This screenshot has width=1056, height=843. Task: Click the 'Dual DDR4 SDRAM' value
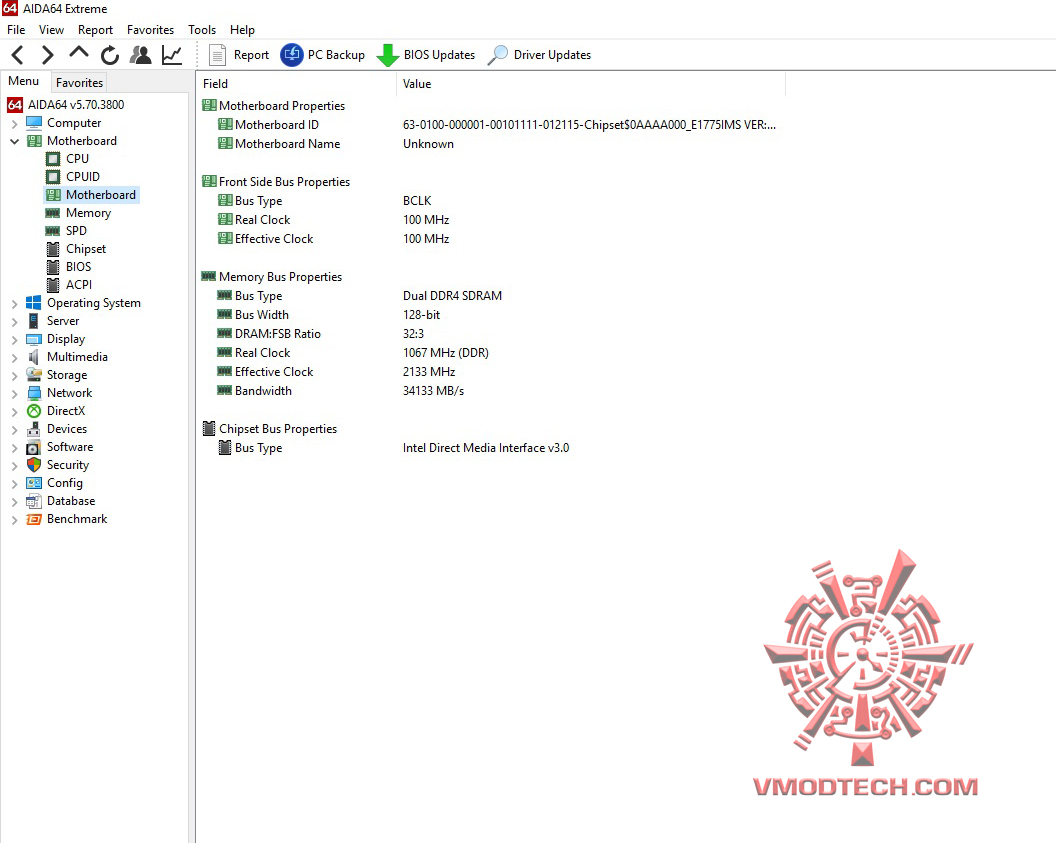pos(452,296)
